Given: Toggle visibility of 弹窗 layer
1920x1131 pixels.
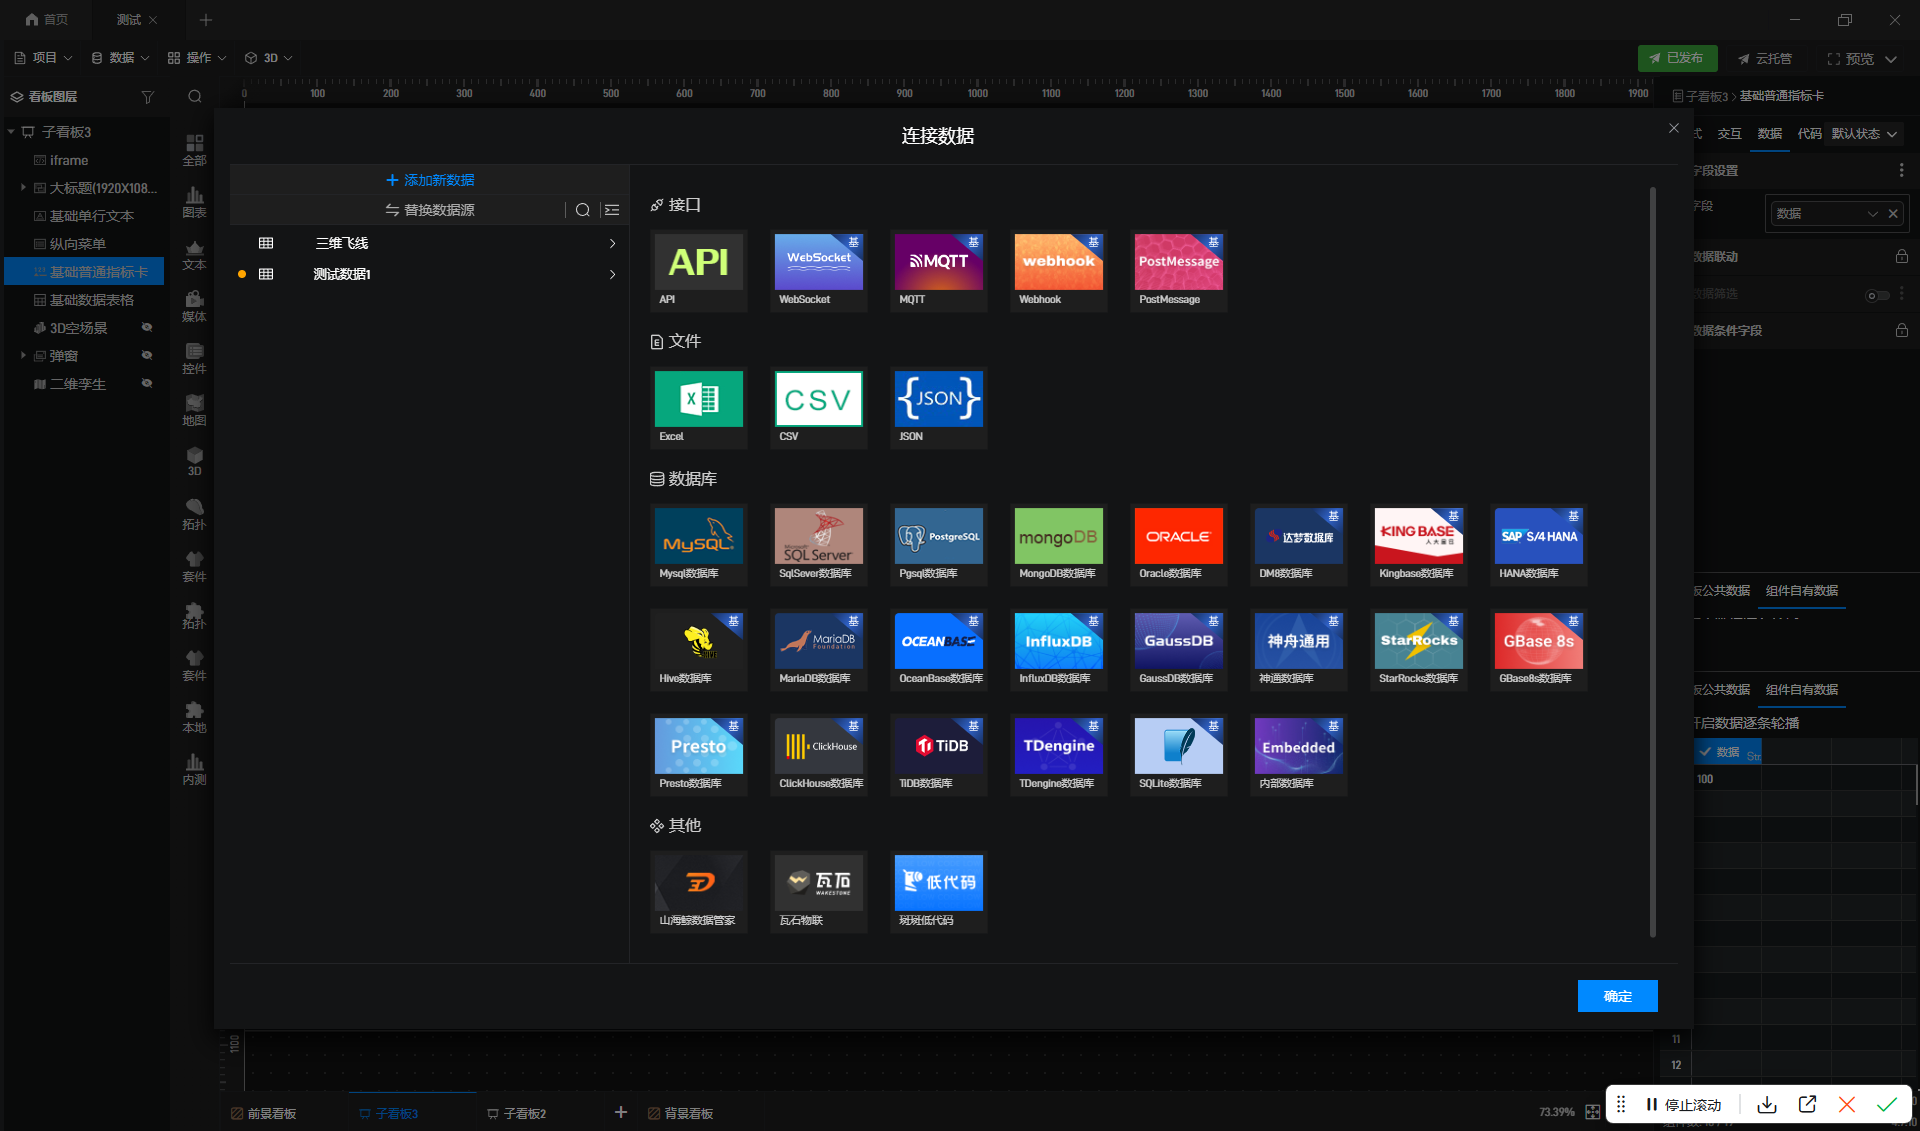Looking at the screenshot, I should coord(147,356).
